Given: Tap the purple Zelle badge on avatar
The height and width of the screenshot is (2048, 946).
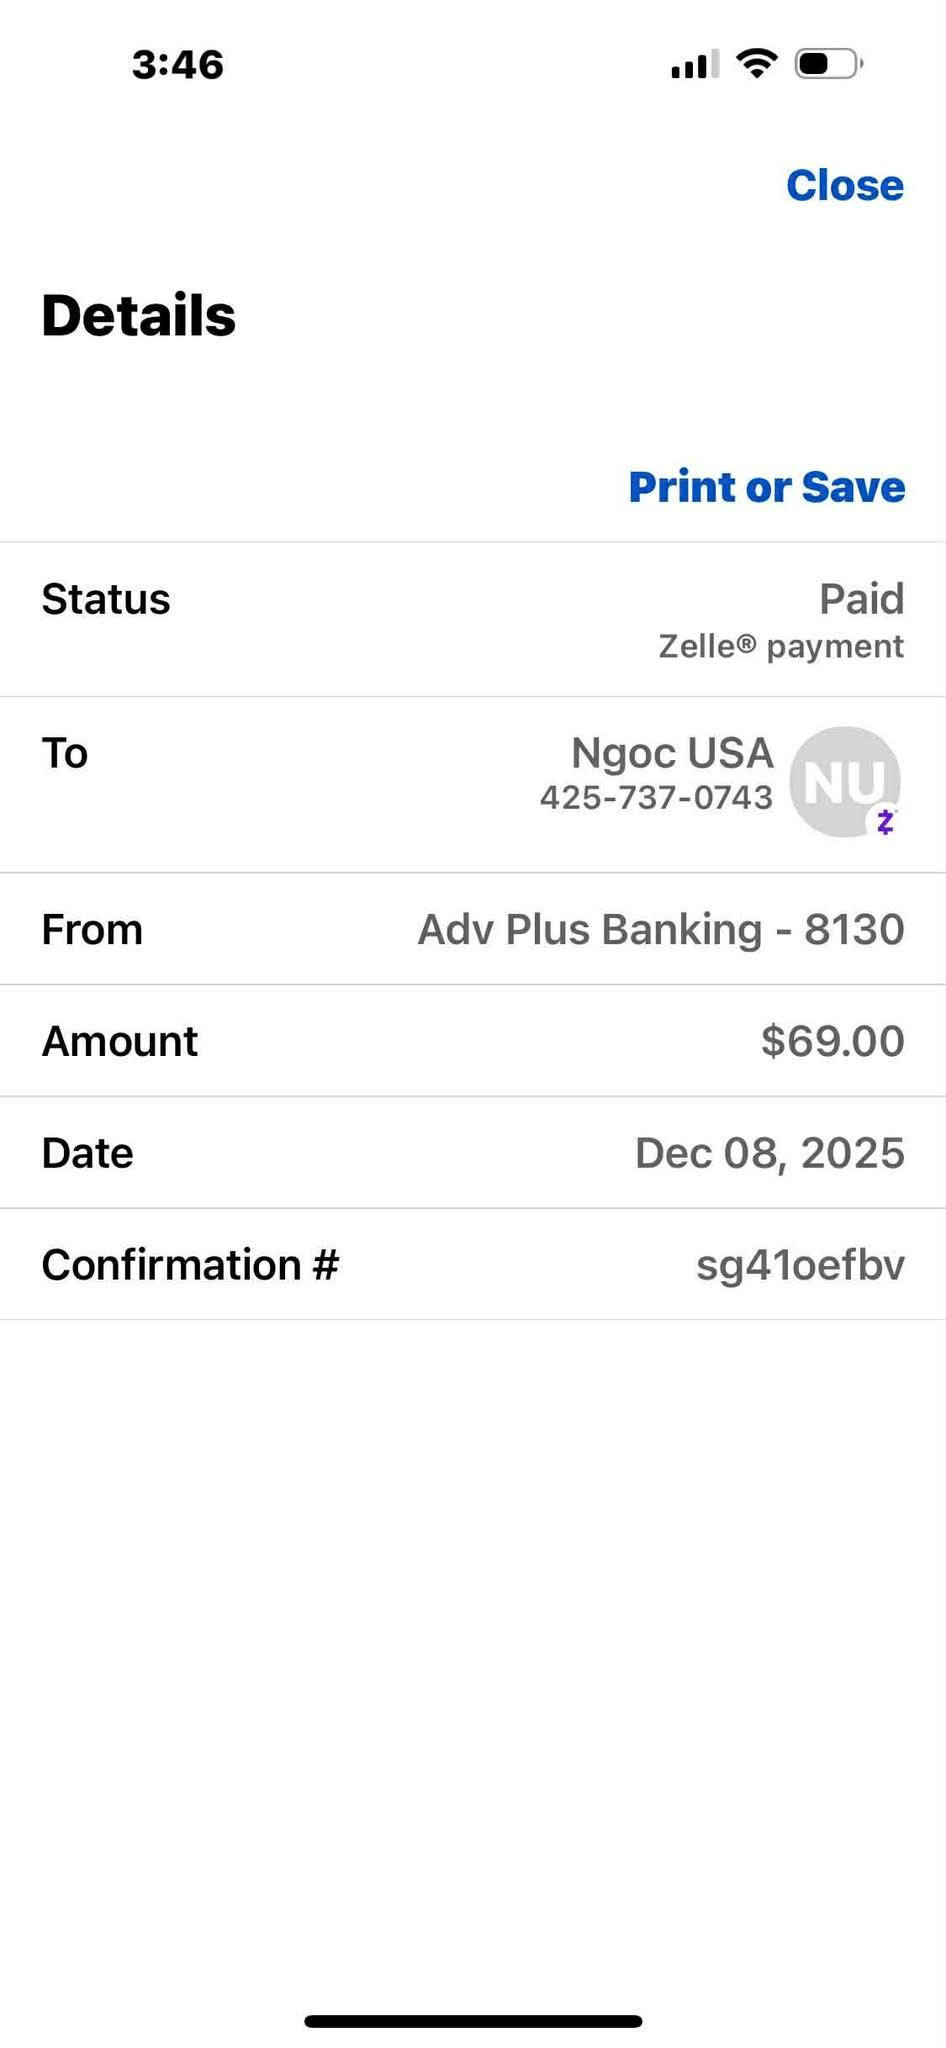Looking at the screenshot, I should click(x=885, y=822).
